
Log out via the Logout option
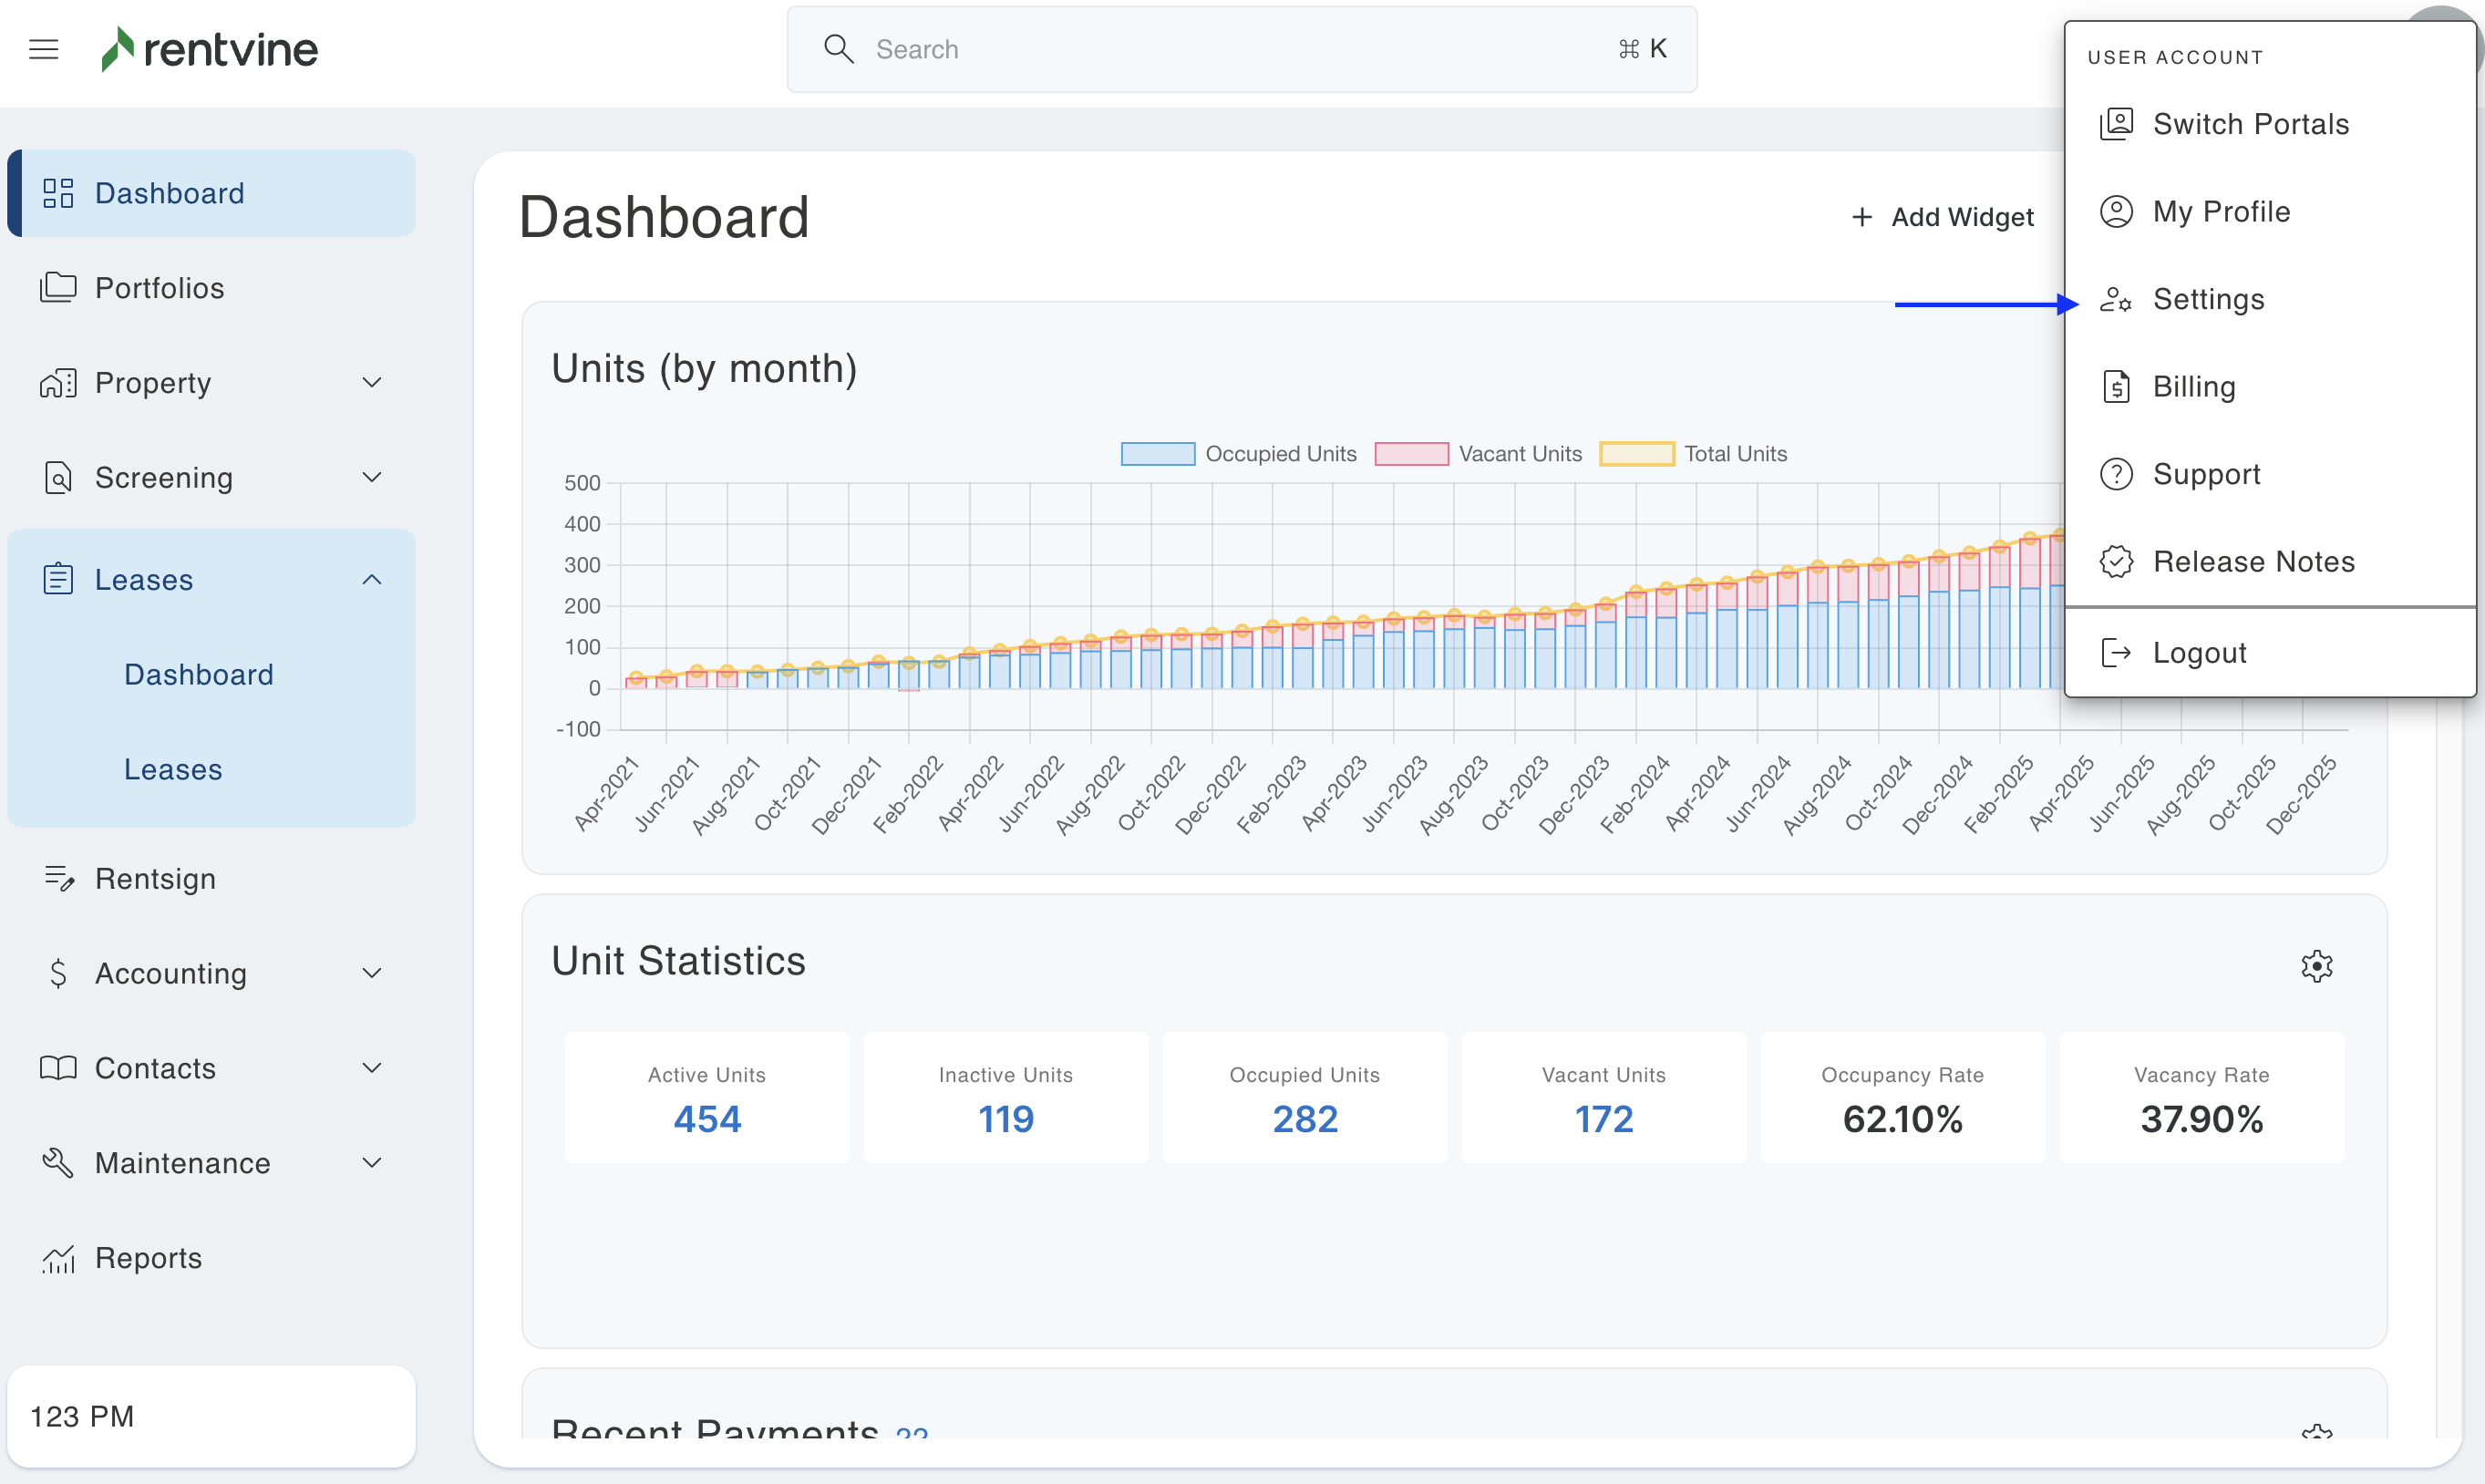tap(2199, 653)
